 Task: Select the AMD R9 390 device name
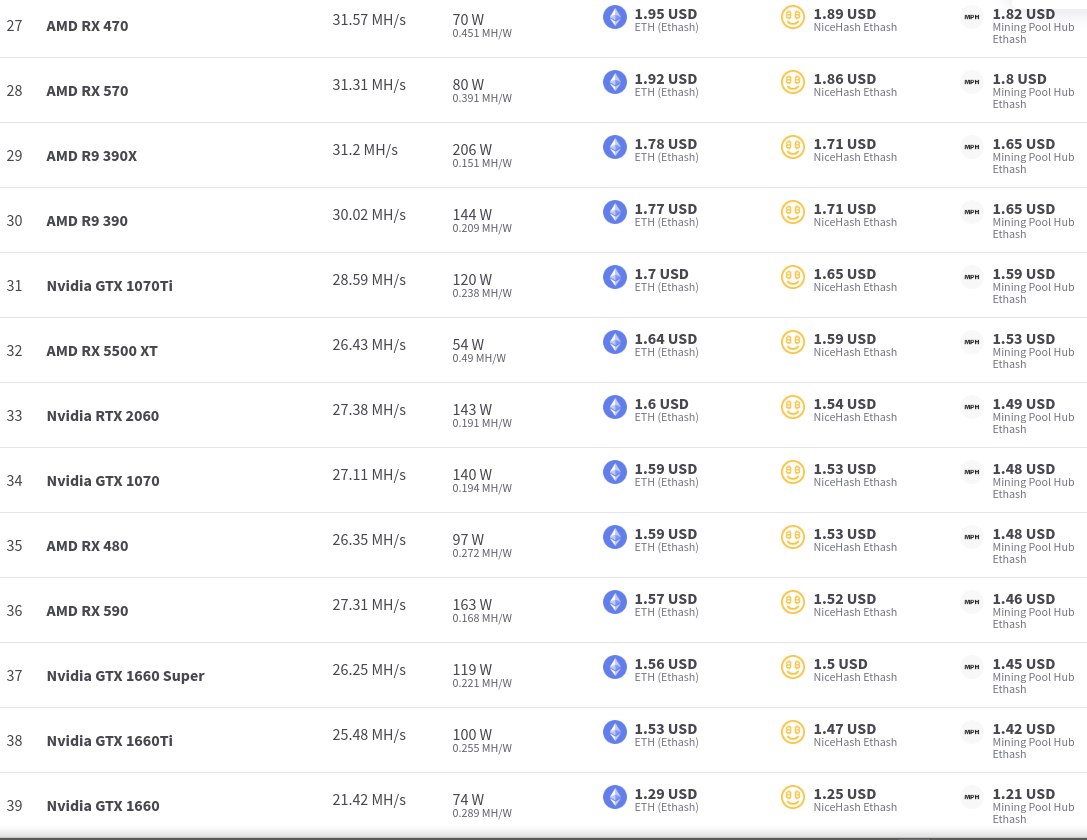[87, 221]
